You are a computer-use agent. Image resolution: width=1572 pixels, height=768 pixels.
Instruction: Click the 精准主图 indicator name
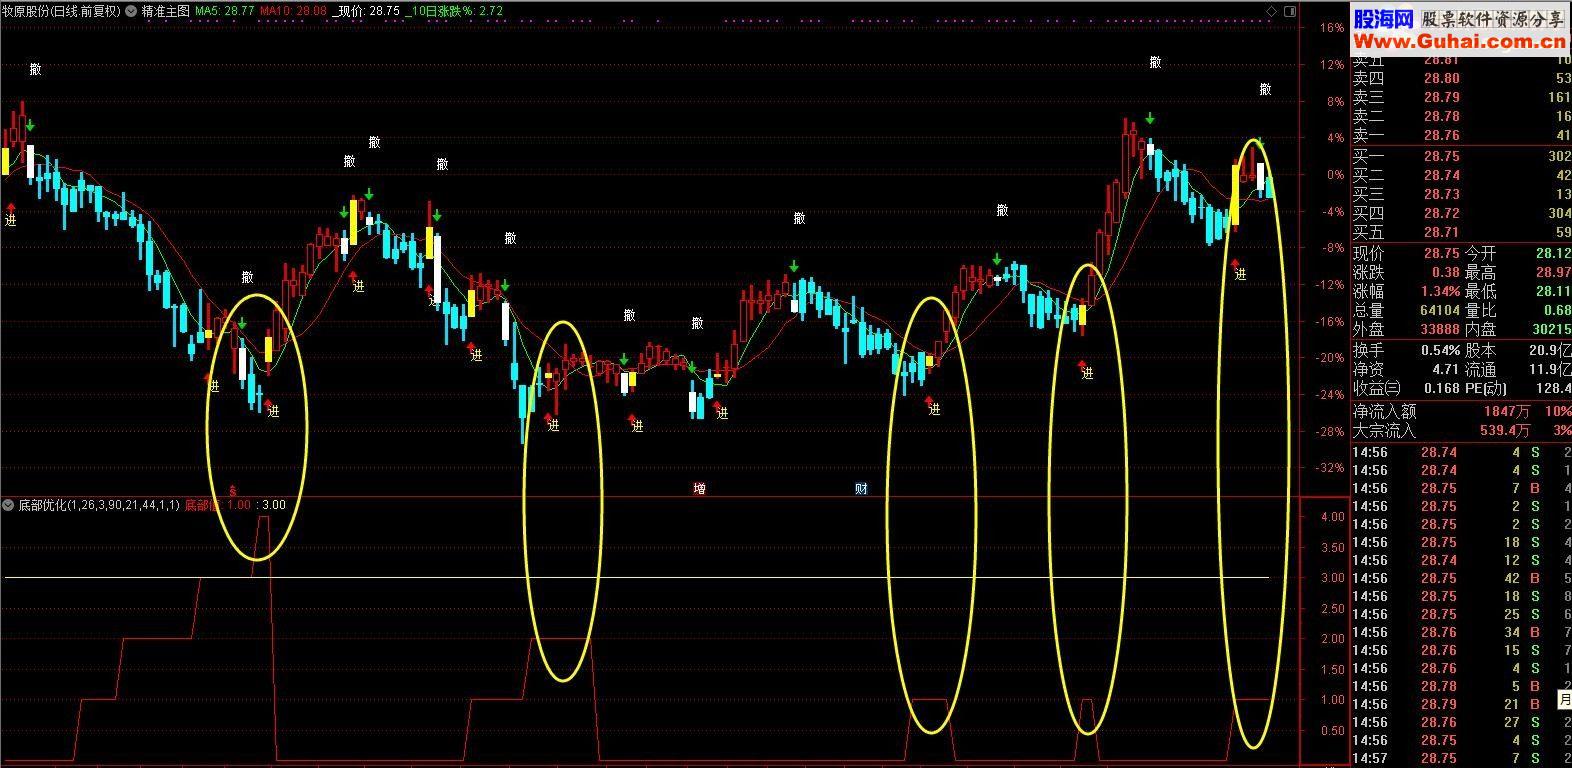pos(166,11)
